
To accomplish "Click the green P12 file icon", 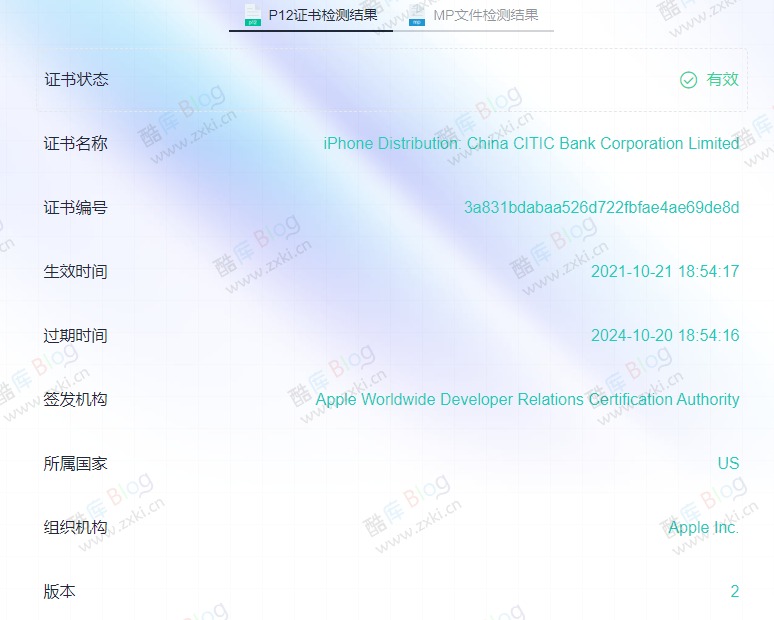I will pyautogui.click(x=253, y=15).
